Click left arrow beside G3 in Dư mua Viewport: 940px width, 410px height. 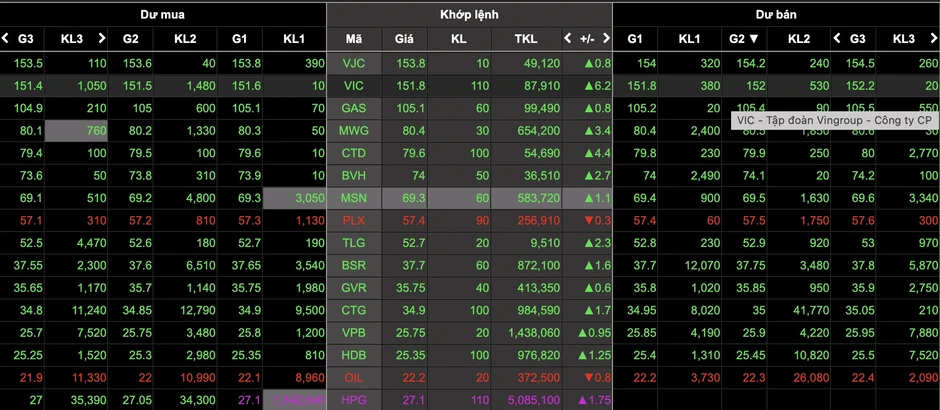(x=5, y=38)
